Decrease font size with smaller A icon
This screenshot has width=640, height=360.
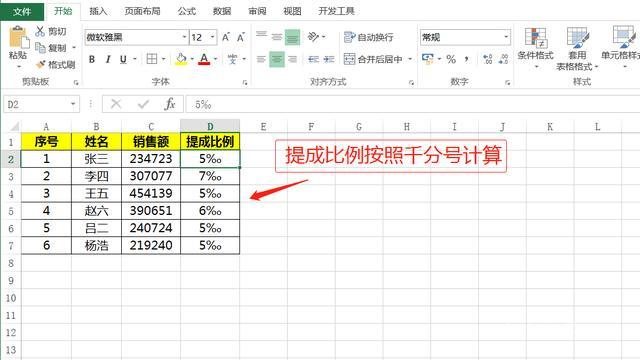(241, 38)
